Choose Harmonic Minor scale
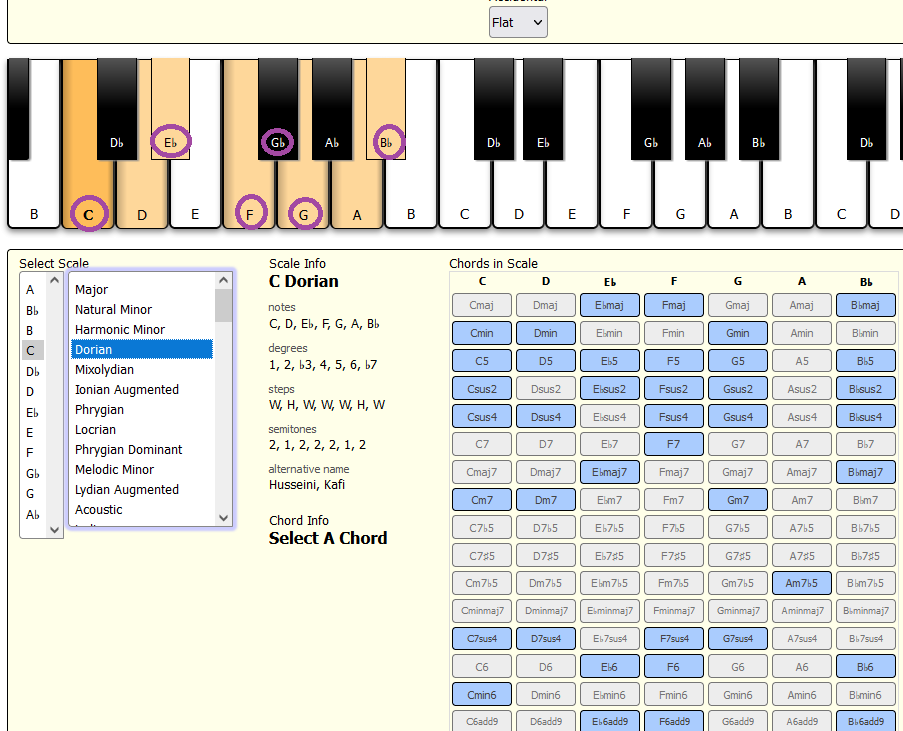Screen dimensions: 903x731 coord(142,329)
